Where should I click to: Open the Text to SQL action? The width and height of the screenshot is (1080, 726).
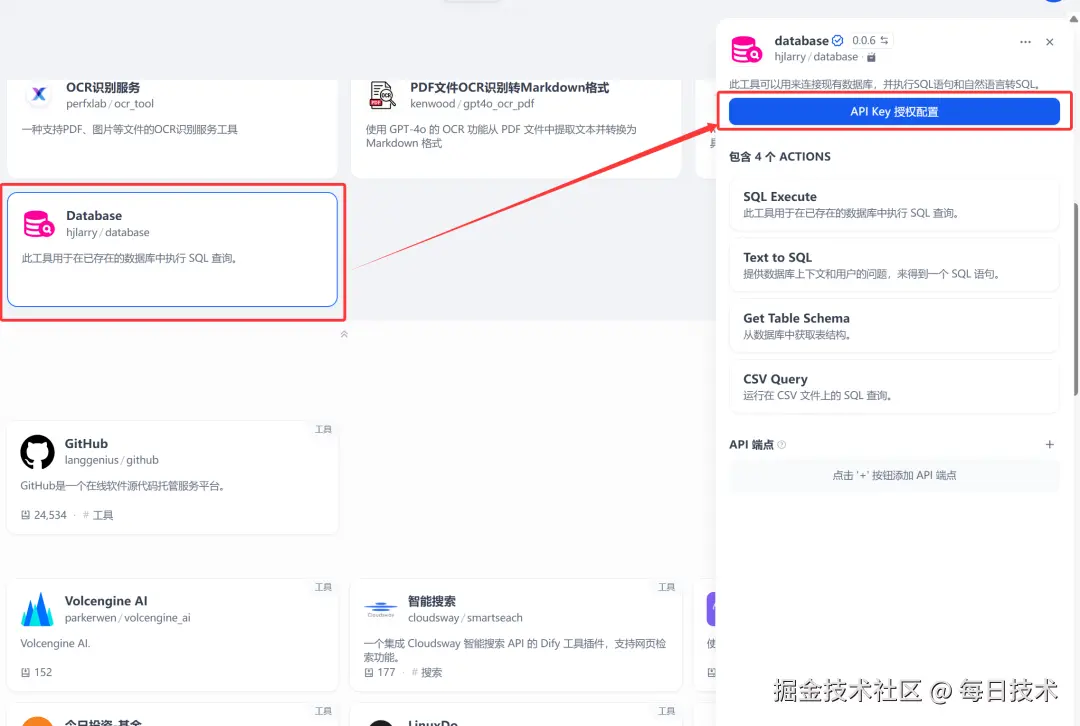click(894, 265)
